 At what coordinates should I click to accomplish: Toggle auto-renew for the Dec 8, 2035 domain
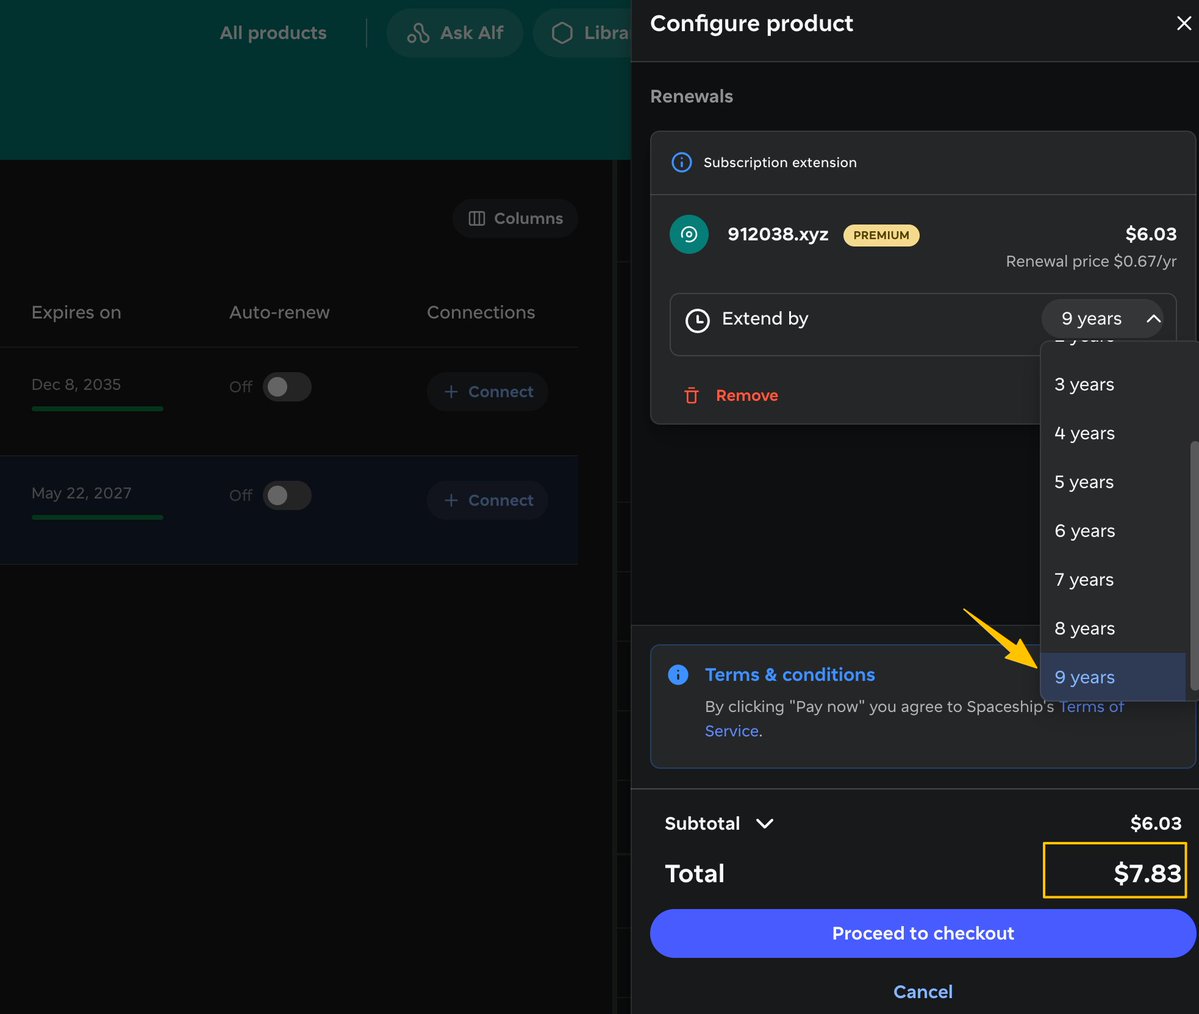(x=287, y=387)
